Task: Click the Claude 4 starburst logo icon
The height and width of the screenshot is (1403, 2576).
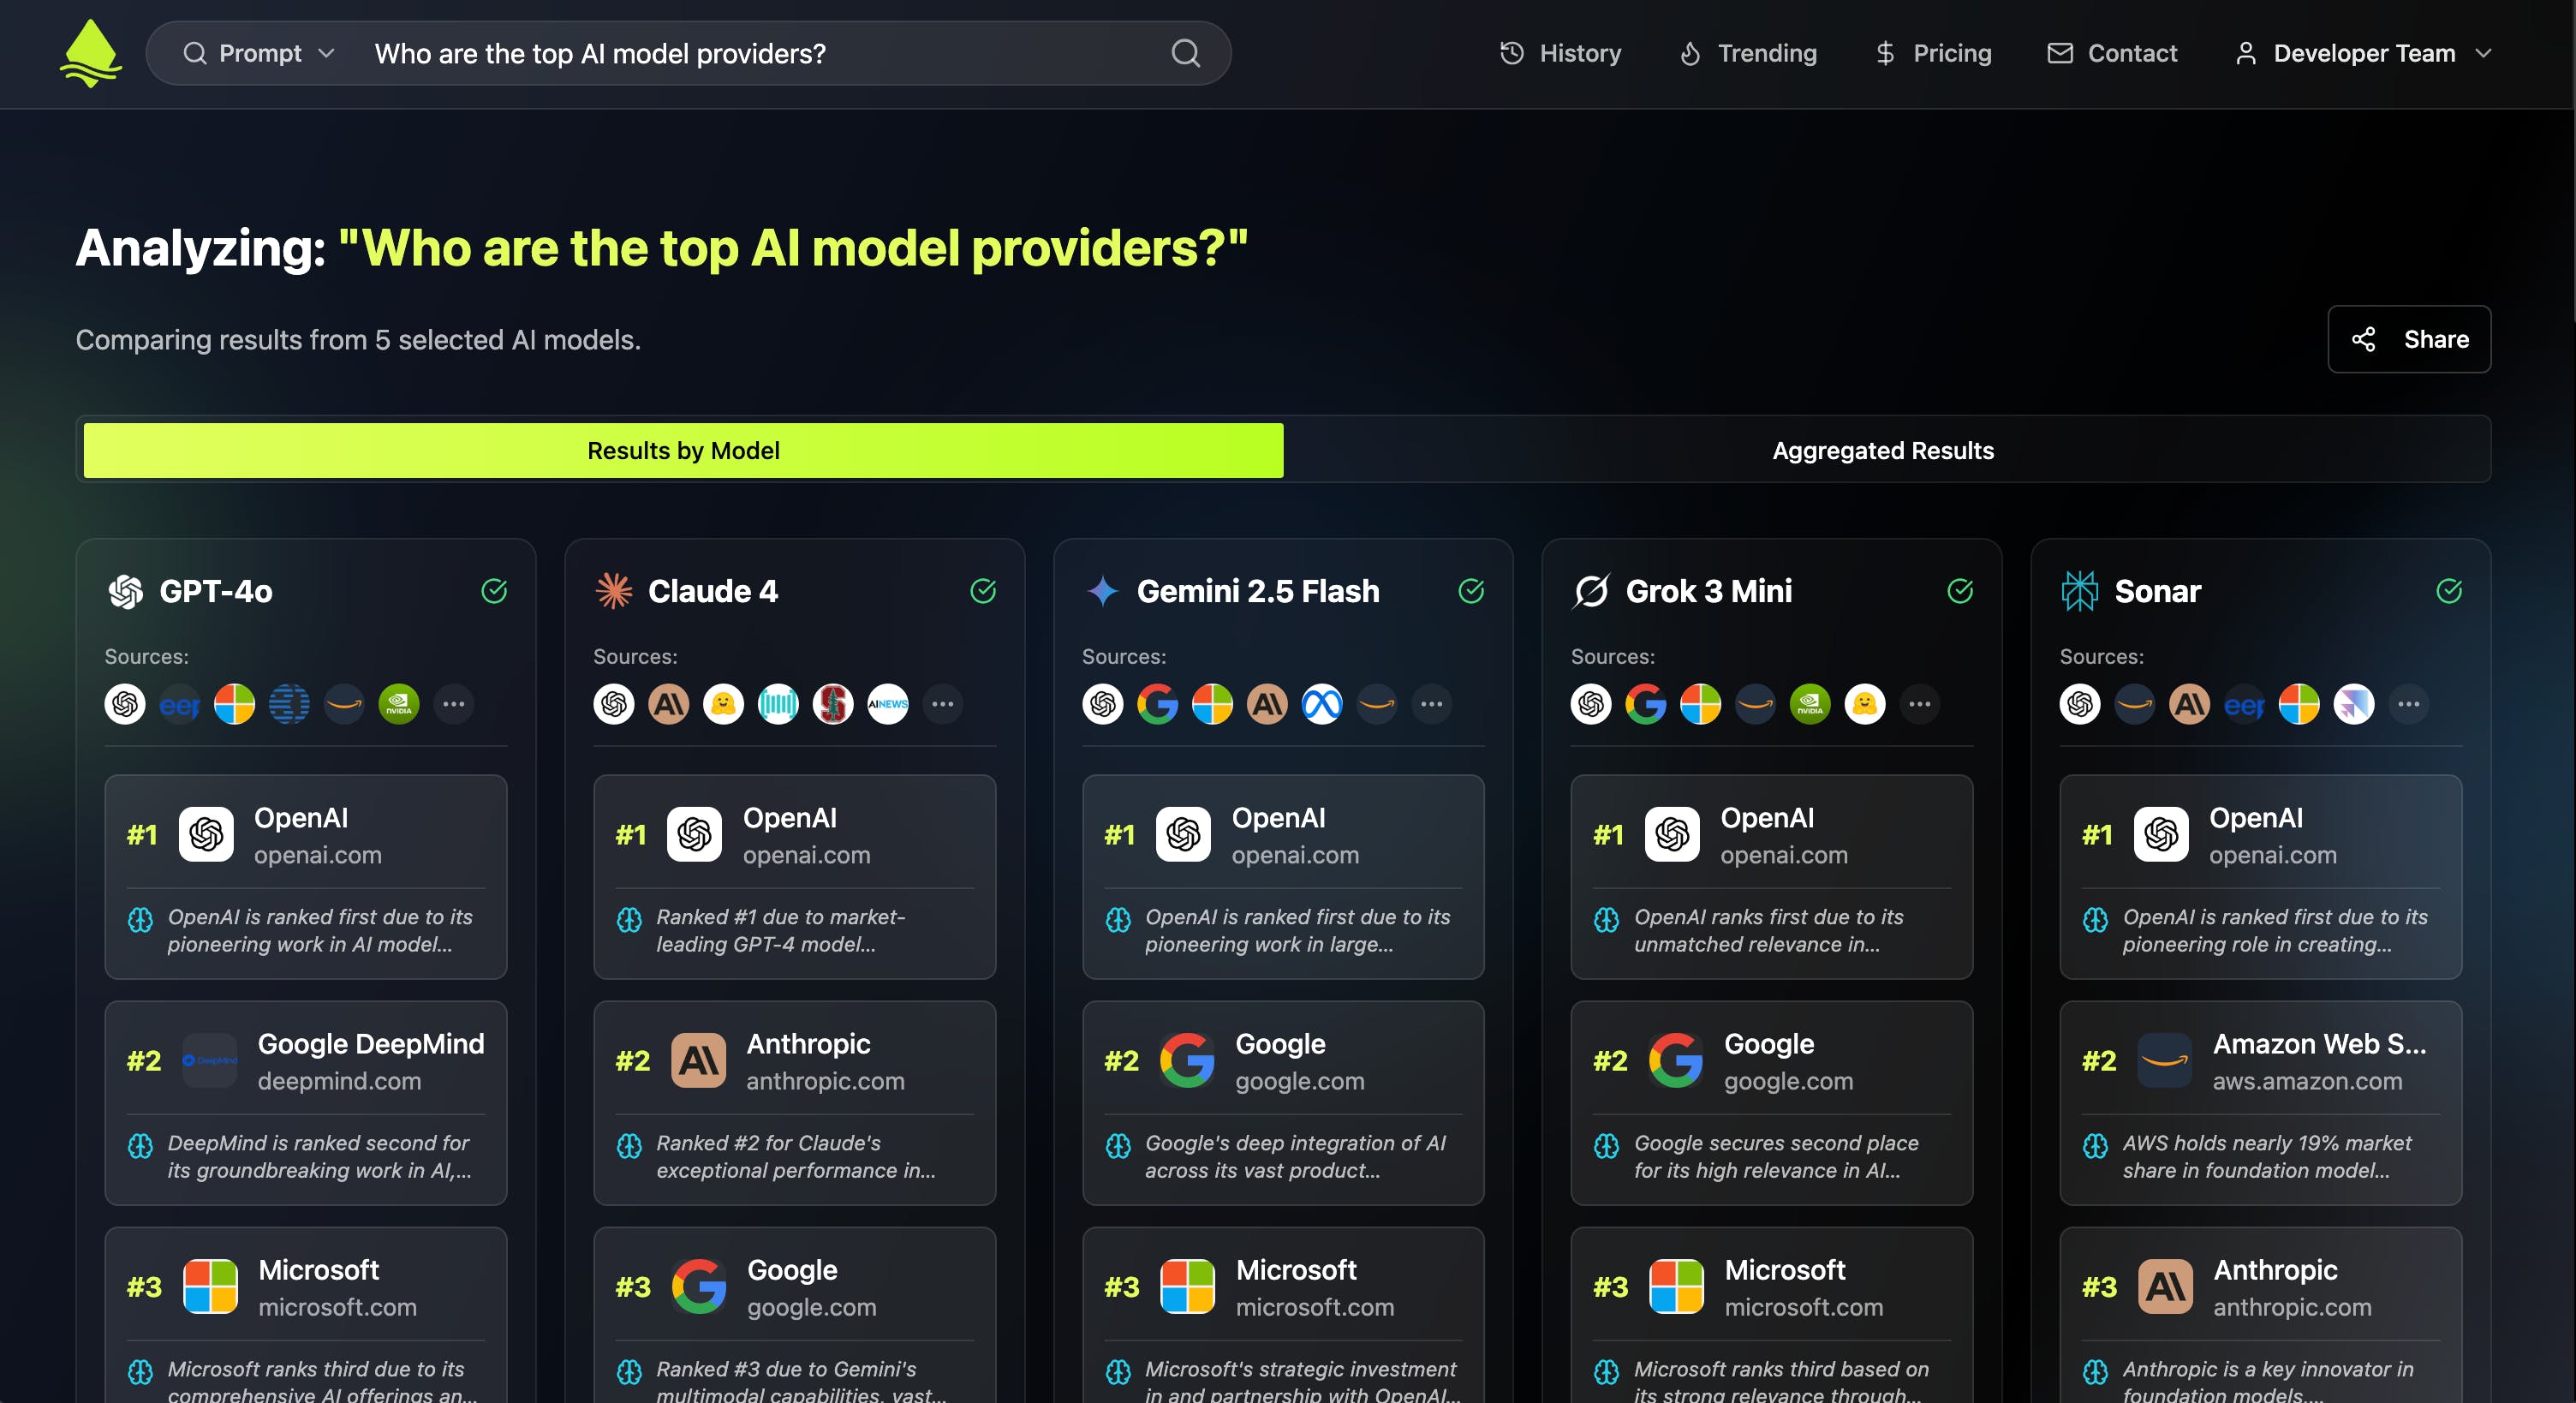Action: [614, 591]
